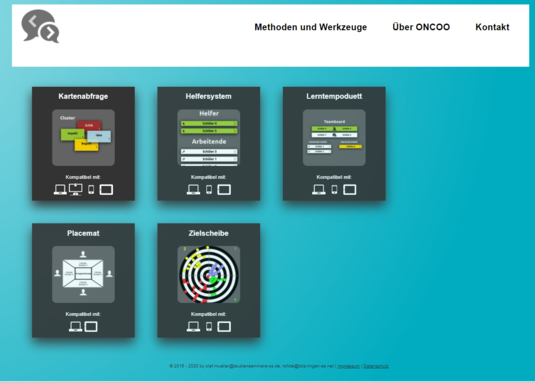Click the desktop monitor icon under Kartenabfrage
This screenshot has height=383, width=535.
click(x=75, y=189)
